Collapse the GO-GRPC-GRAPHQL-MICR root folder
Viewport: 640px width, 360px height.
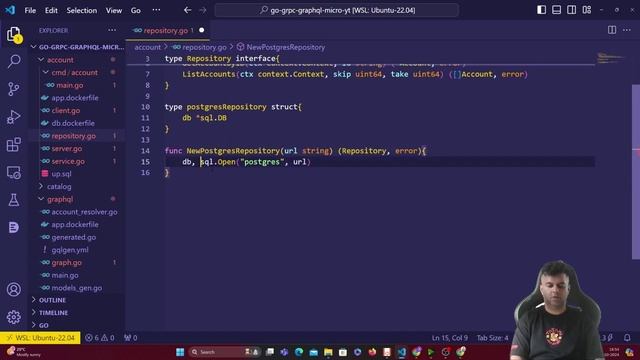pos(78,47)
